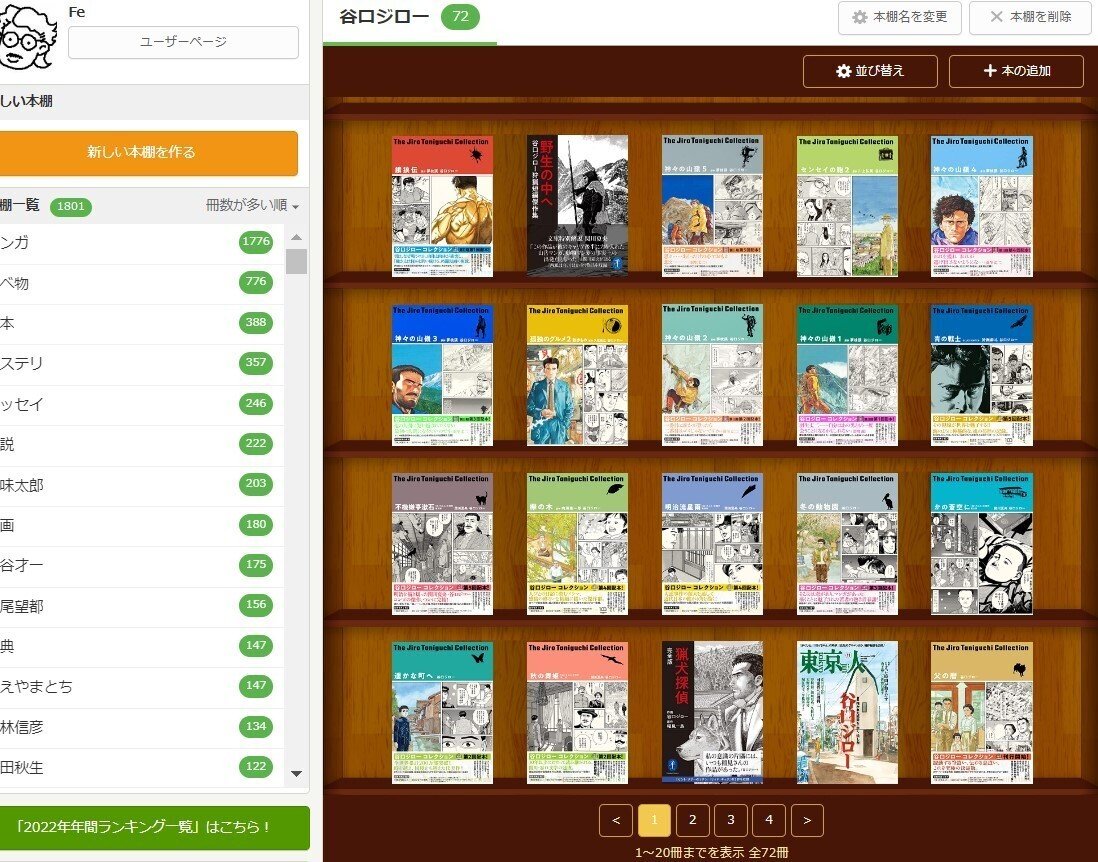Click the user avatar cartoon icon

coord(27,35)
